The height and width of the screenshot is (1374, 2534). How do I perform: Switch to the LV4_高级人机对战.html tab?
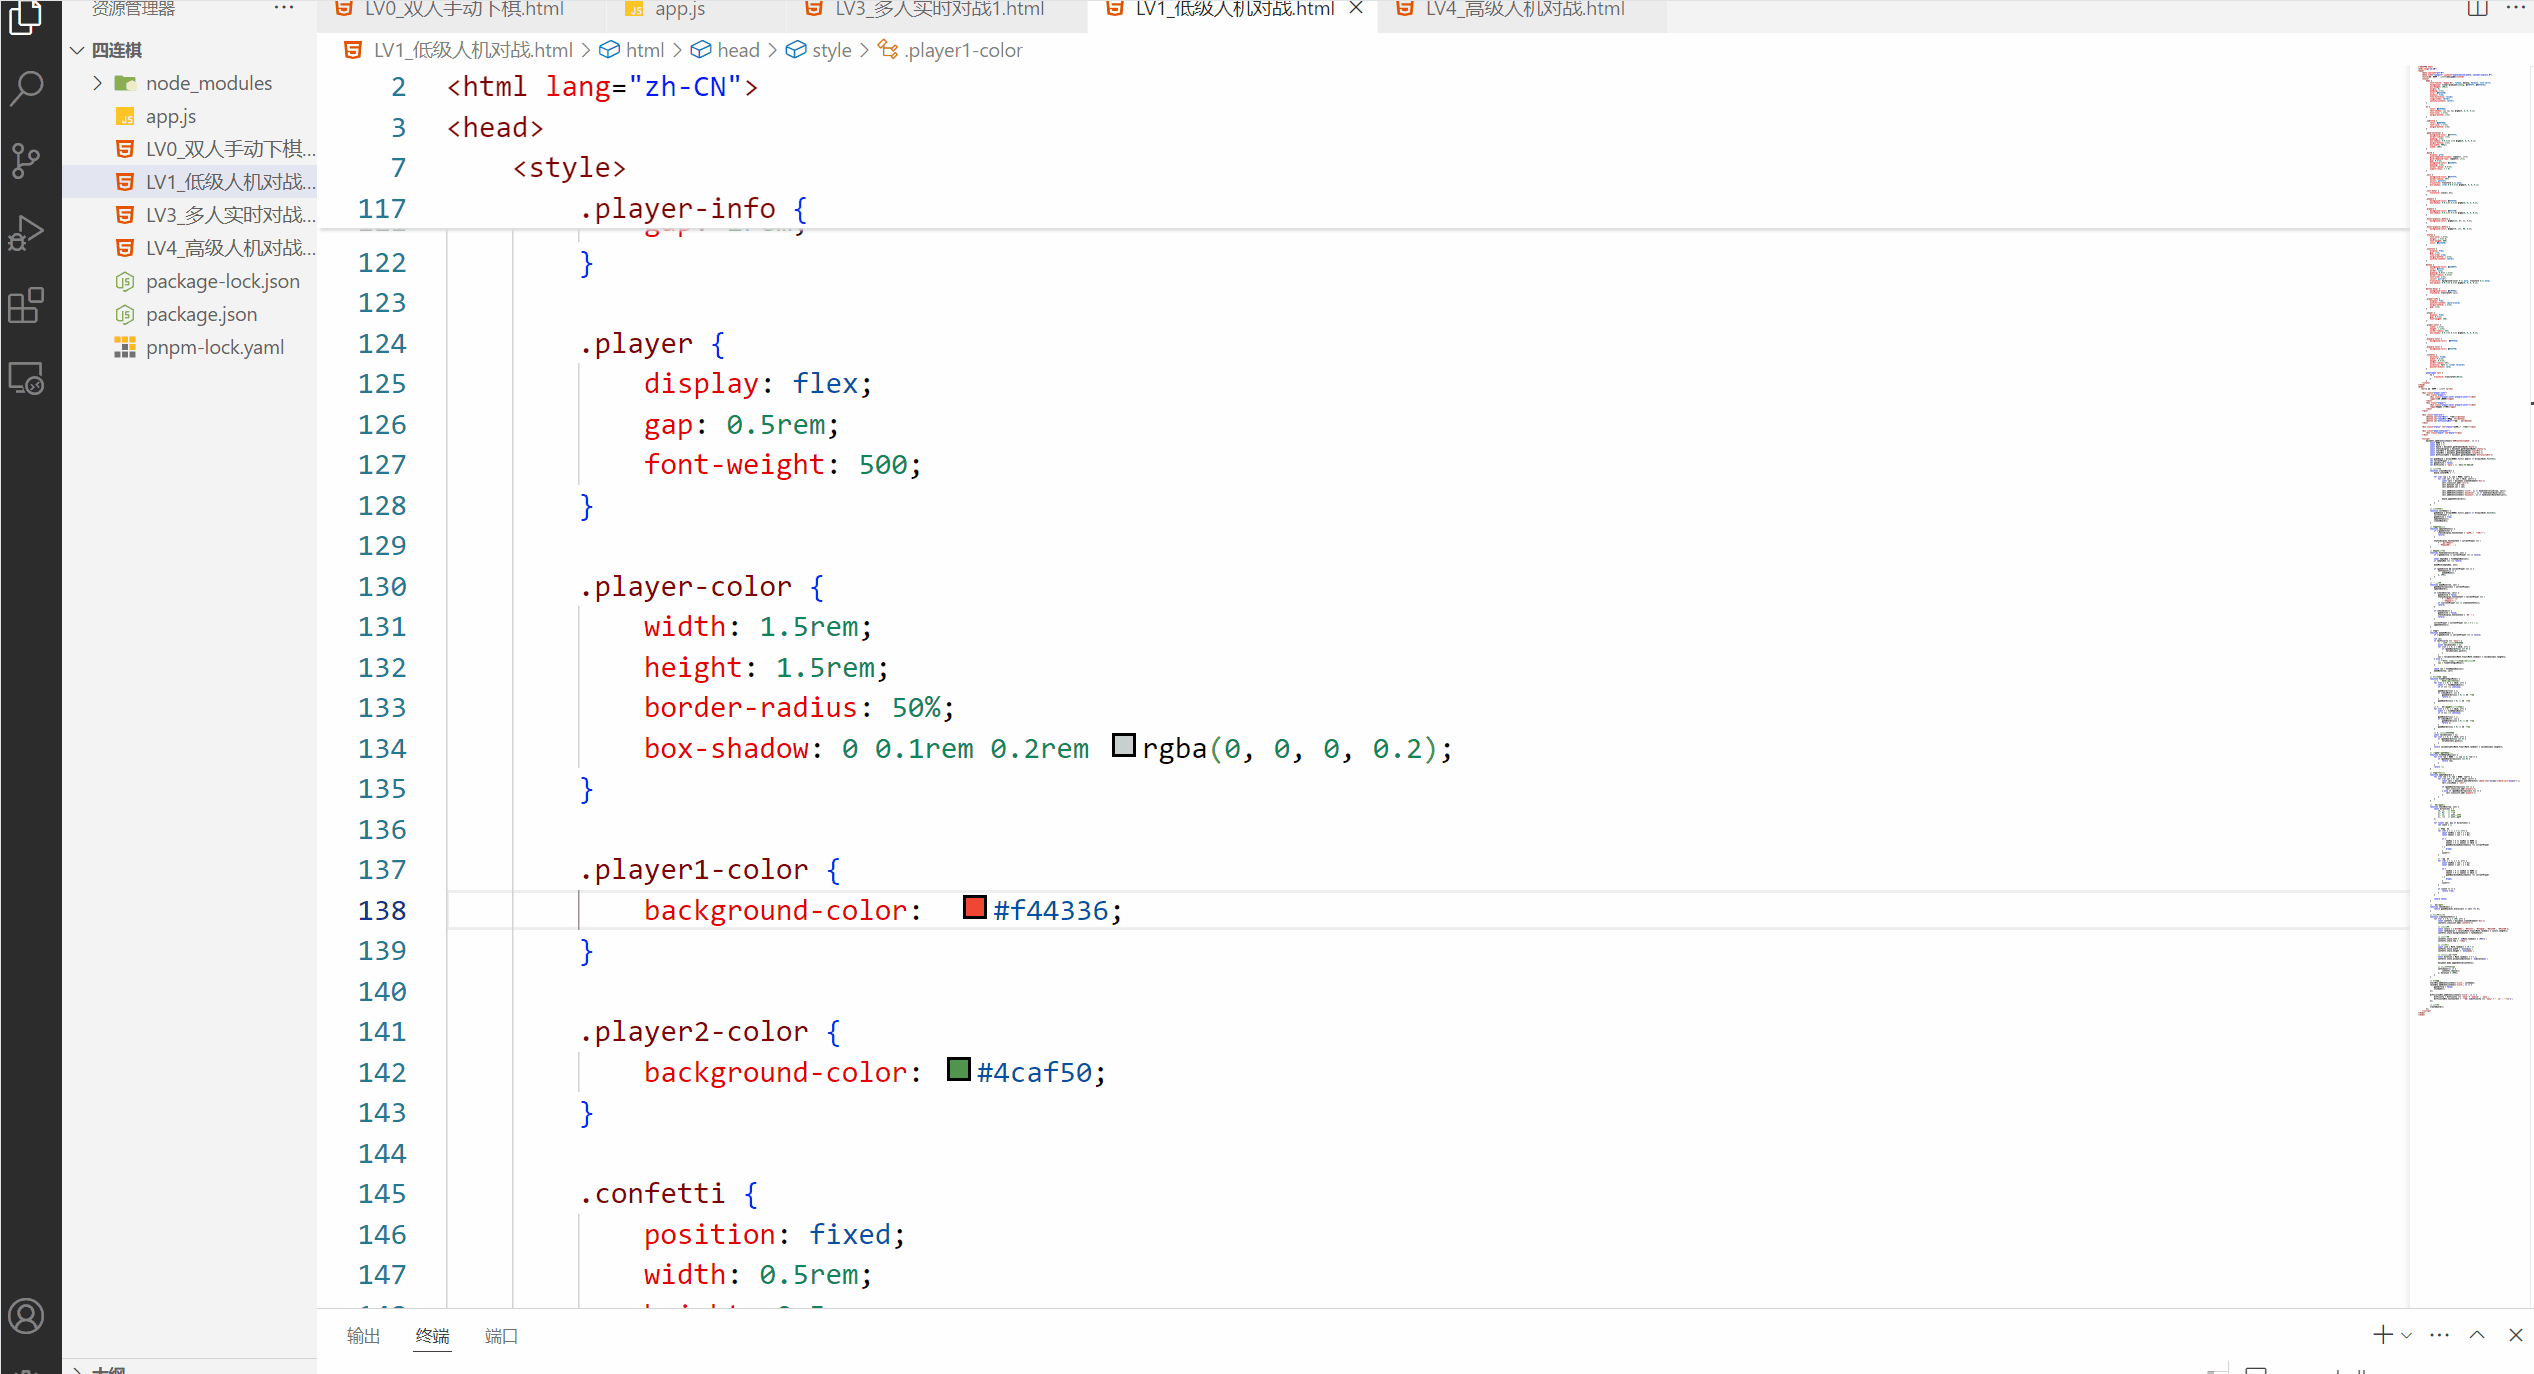[x=1523, y=9]
